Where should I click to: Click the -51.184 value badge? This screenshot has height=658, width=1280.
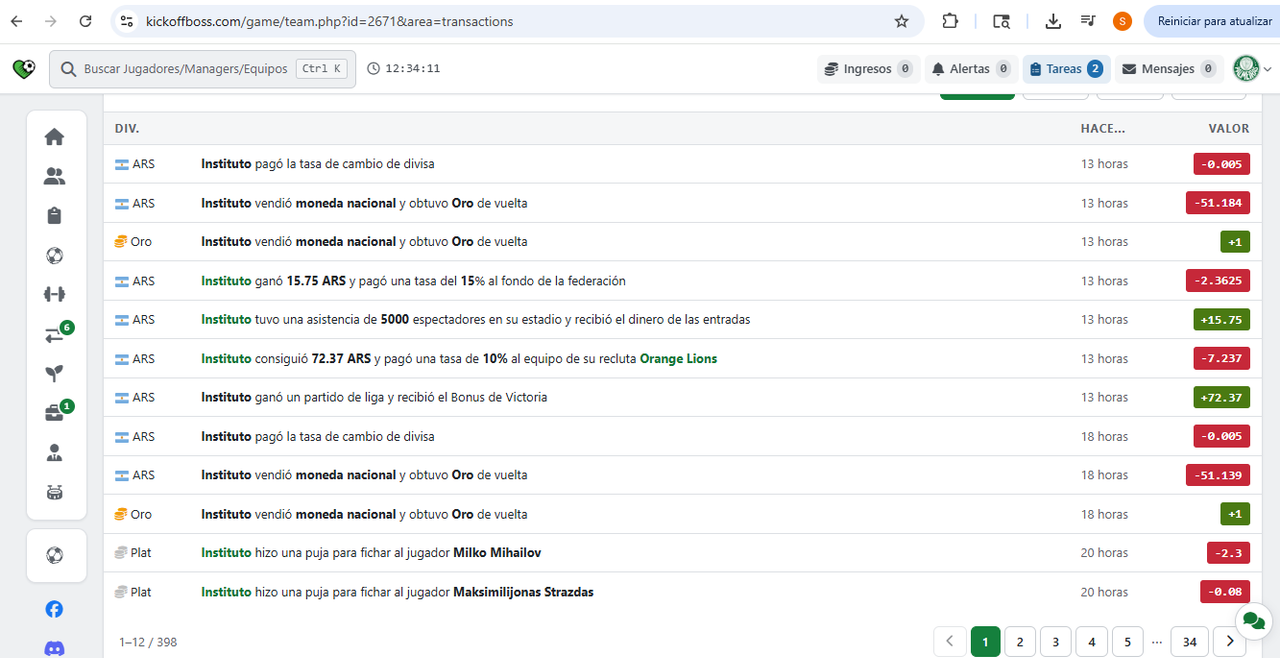click(x=1218, y=203)
